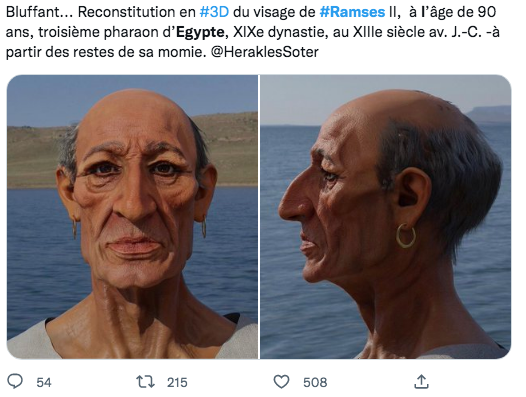This screenshot has width=526, height=397.
Task: Open the #Ramses hashtag link
Action: [352, 12]
